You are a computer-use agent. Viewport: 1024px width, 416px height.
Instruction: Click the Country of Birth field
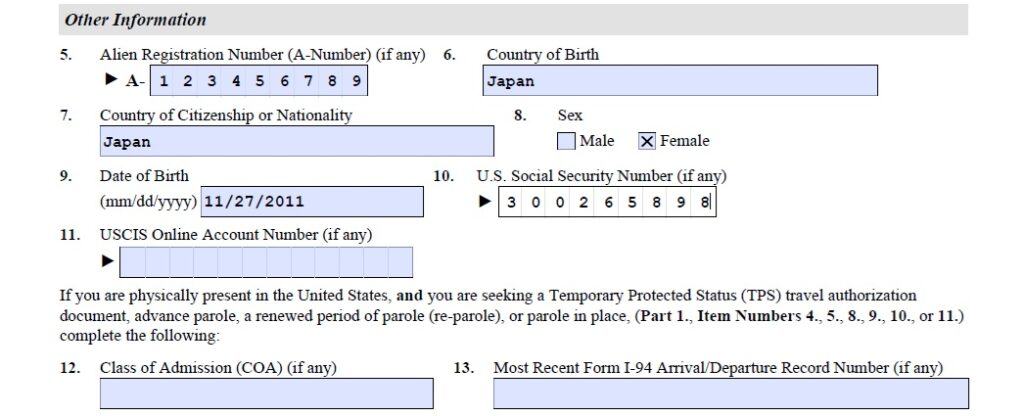pos(679,81)
